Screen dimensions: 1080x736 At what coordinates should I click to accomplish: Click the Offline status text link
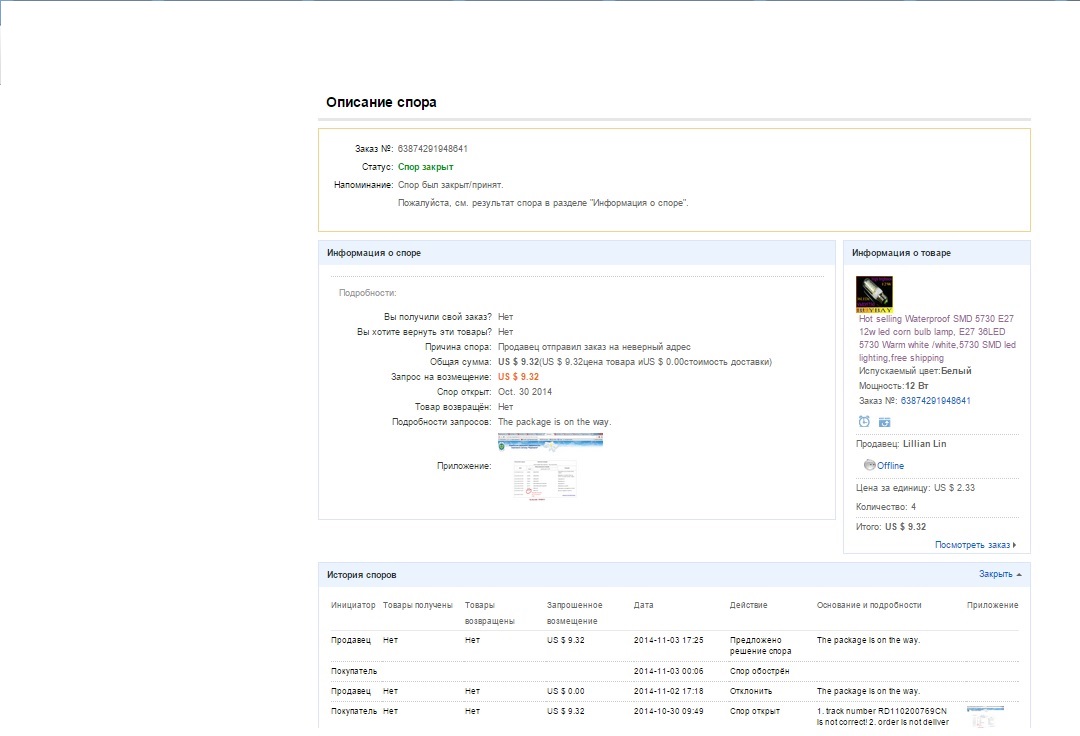[x=890, y=466]
